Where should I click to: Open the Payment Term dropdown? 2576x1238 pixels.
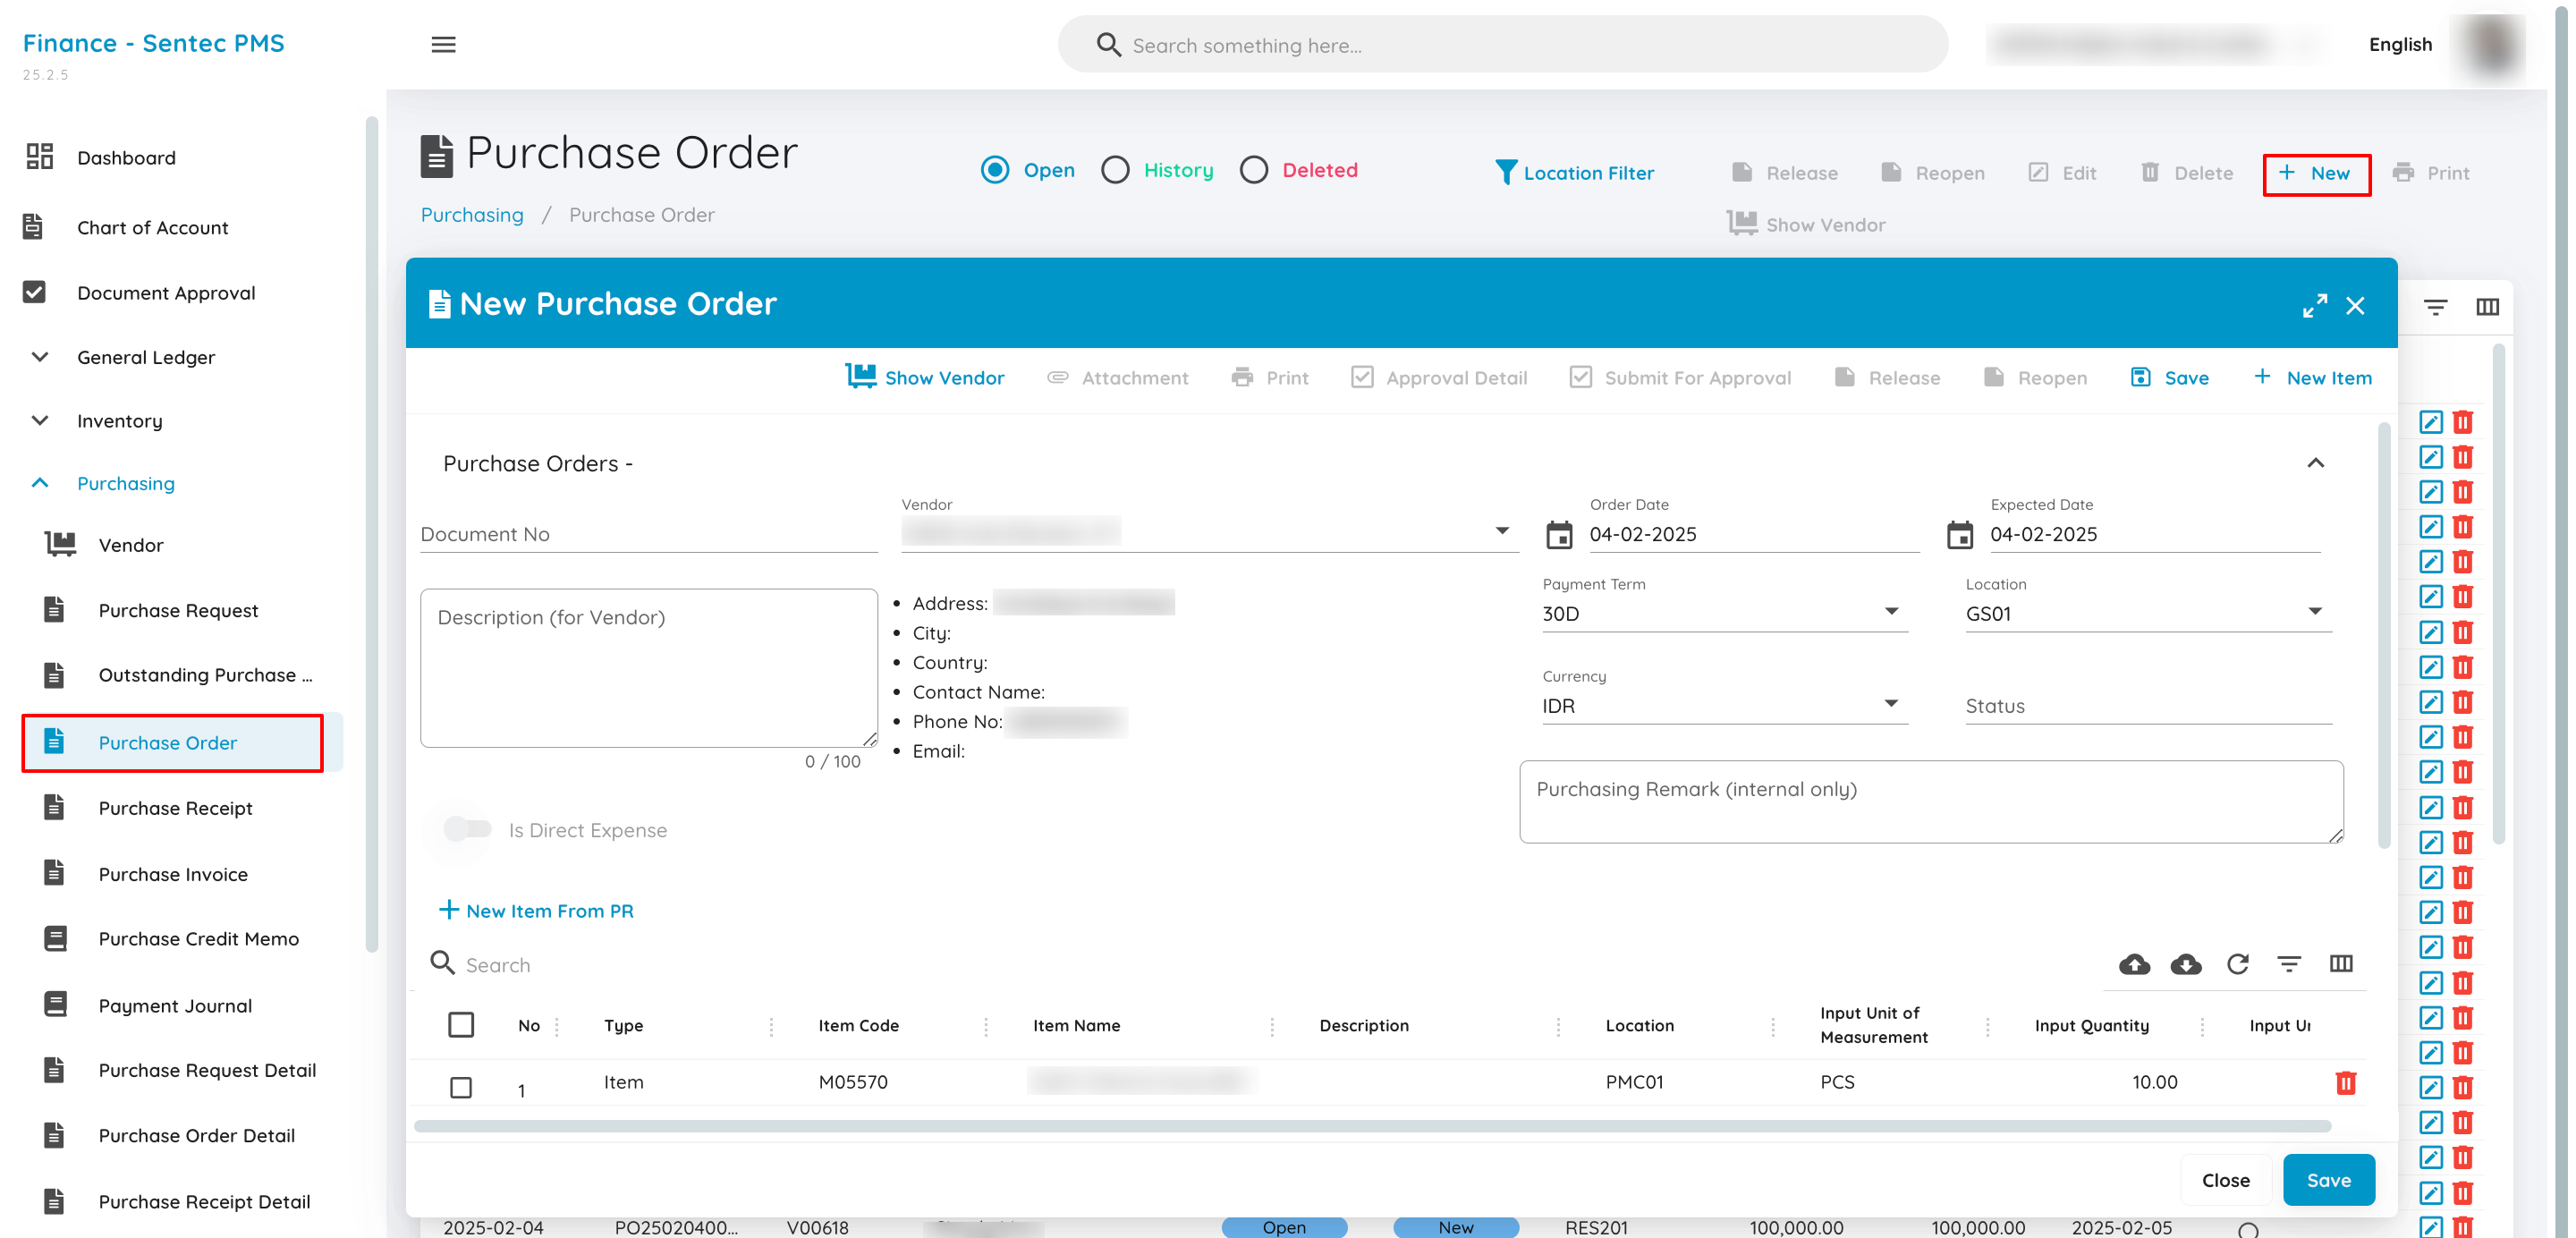tap(1724, 613)
